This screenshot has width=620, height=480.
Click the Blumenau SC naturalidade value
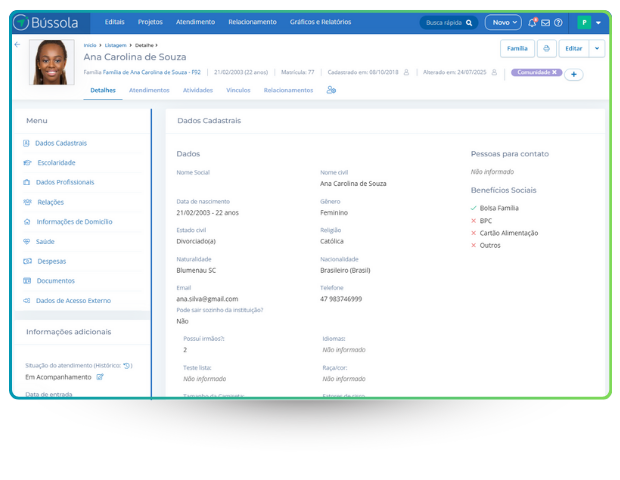click(x=196, y=270)
